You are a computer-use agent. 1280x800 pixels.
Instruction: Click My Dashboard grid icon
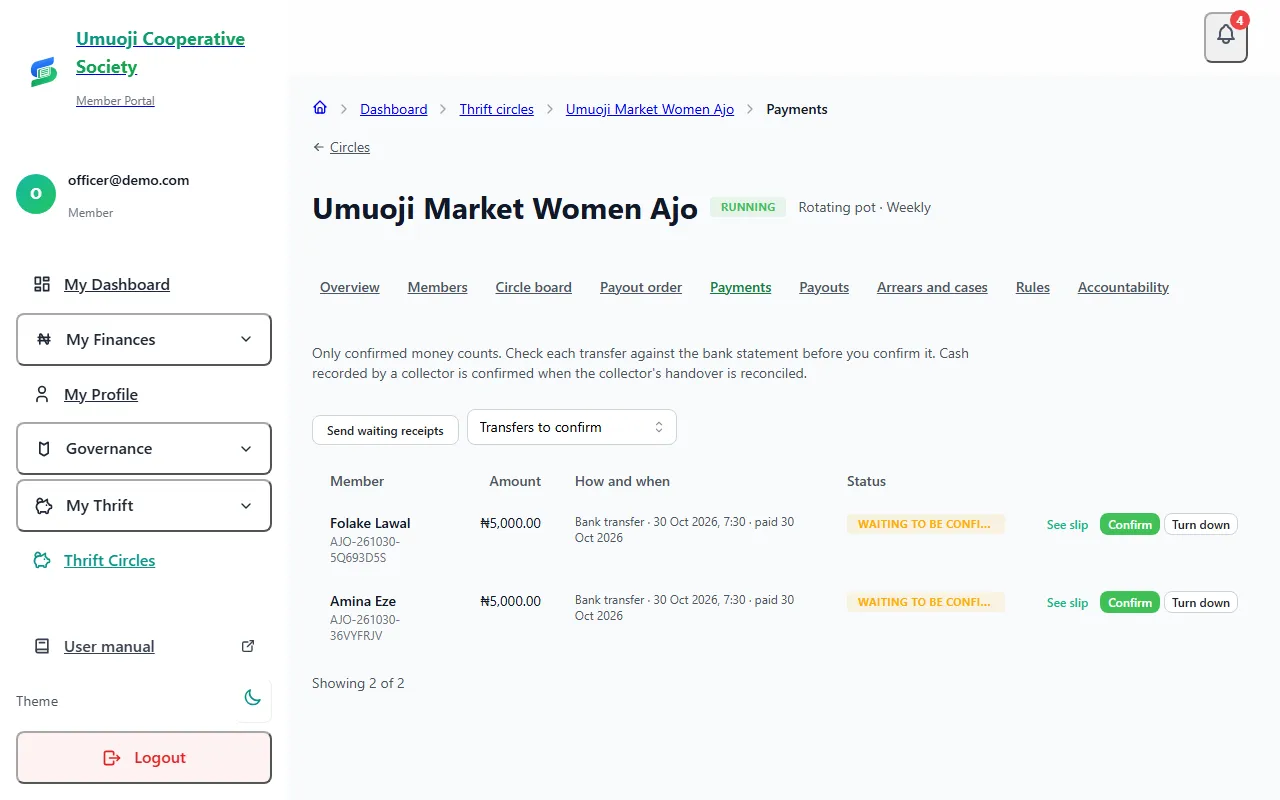[42, 284]
